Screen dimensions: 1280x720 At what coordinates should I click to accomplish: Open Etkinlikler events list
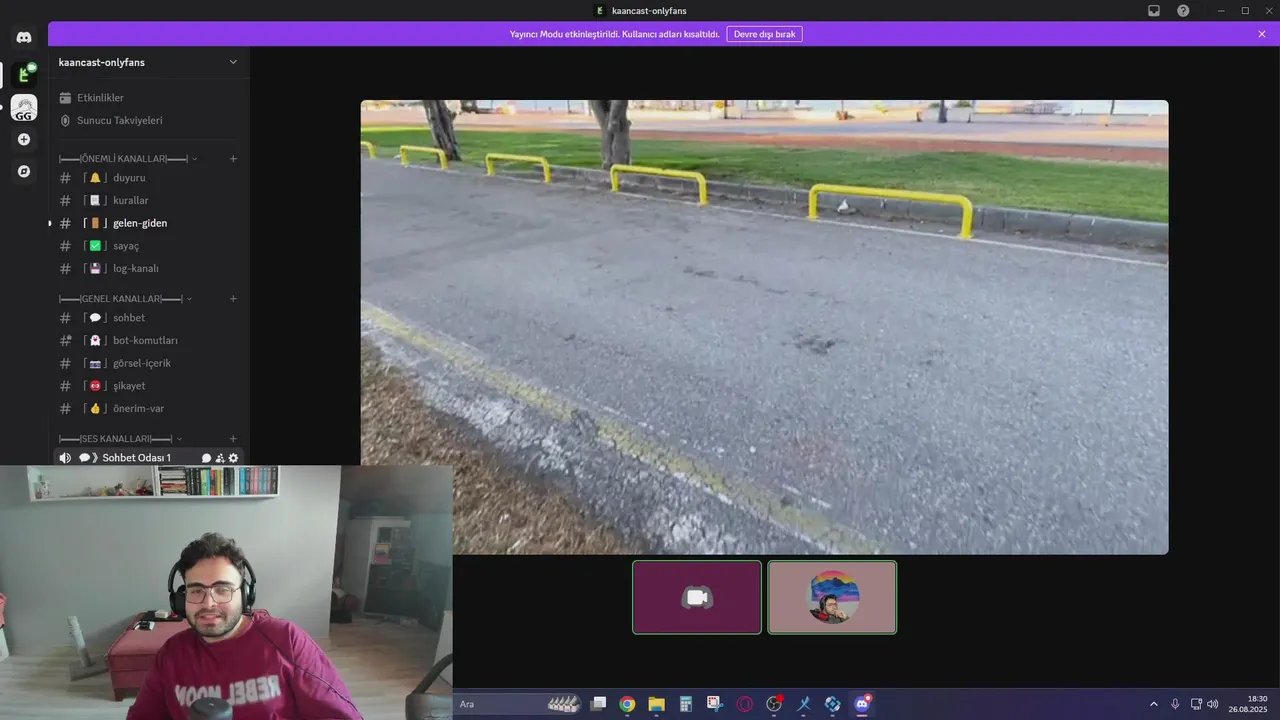tap(148, 98)
